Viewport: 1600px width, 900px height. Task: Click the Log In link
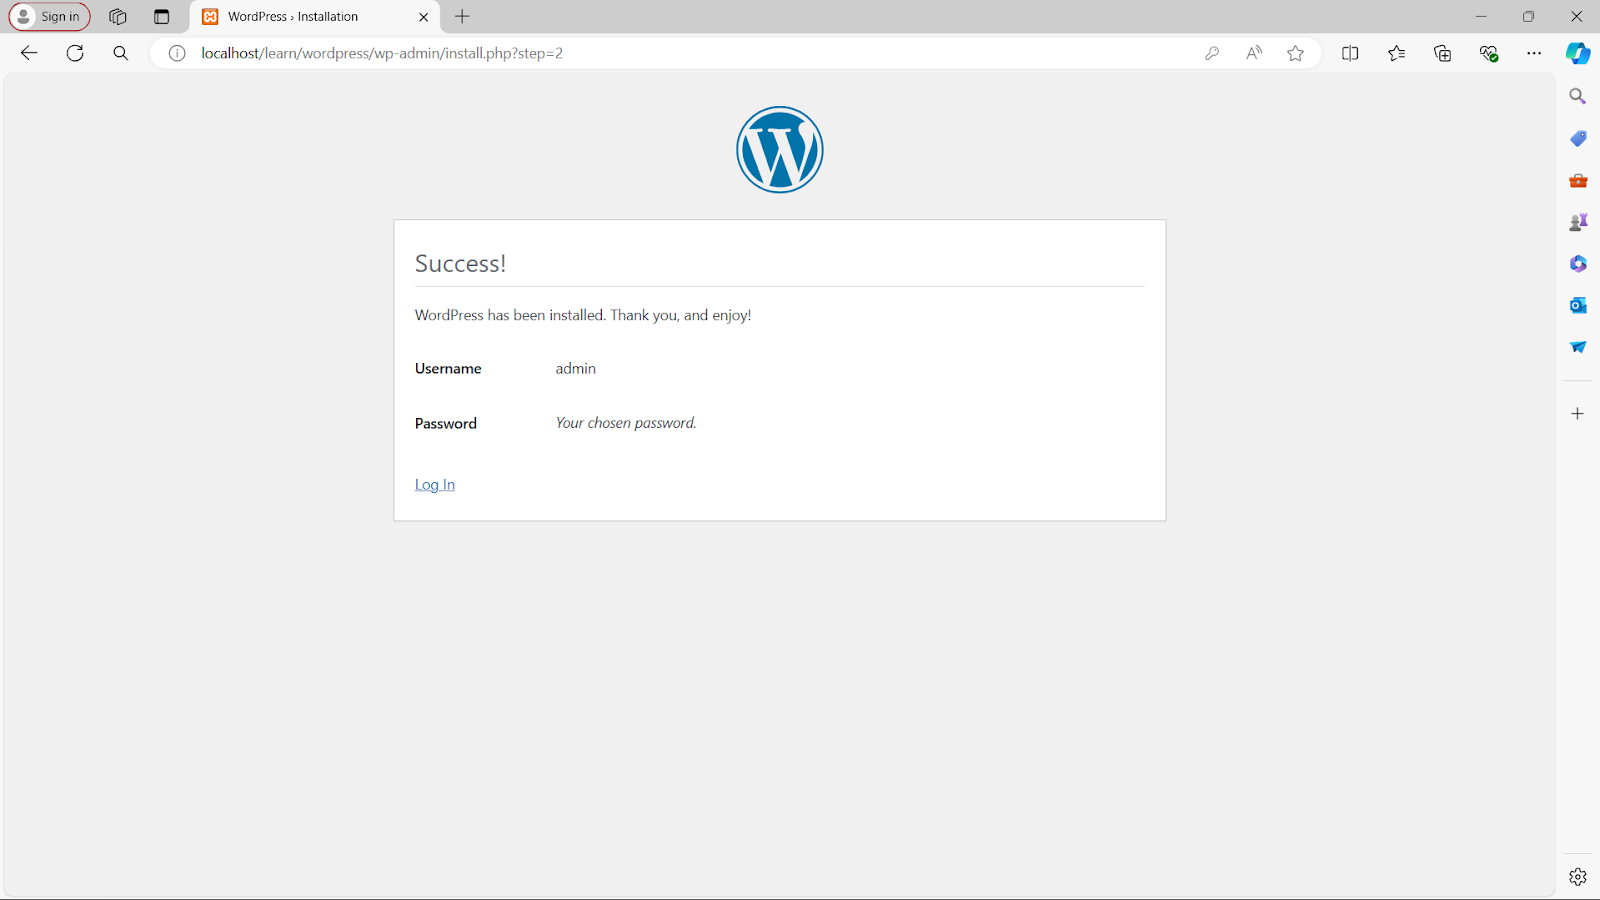pos(435,485)
